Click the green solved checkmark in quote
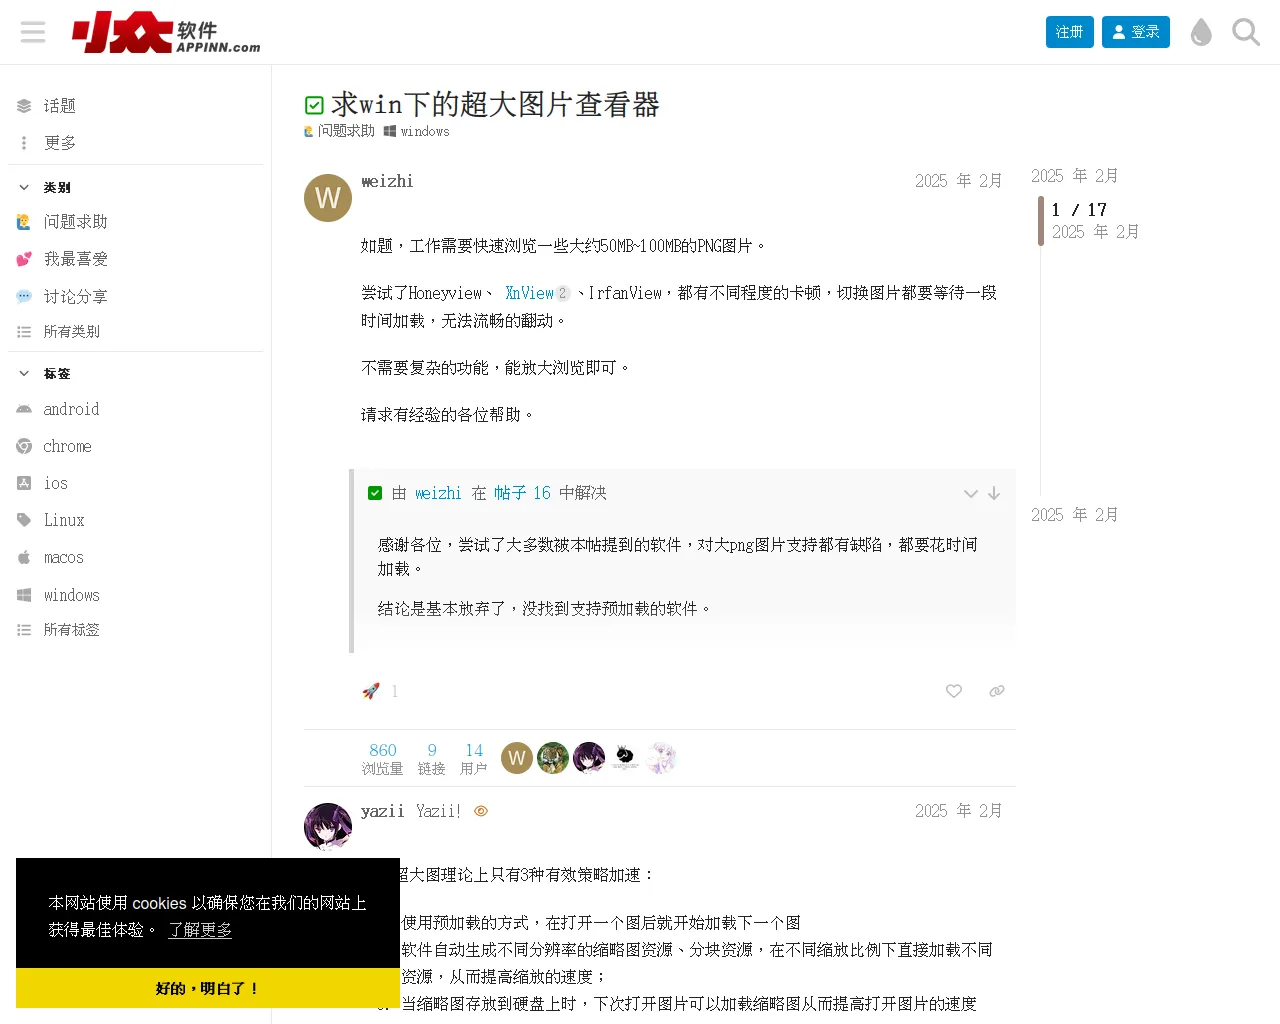This screenshot has height=1024, width=1280. click(375, 493)
